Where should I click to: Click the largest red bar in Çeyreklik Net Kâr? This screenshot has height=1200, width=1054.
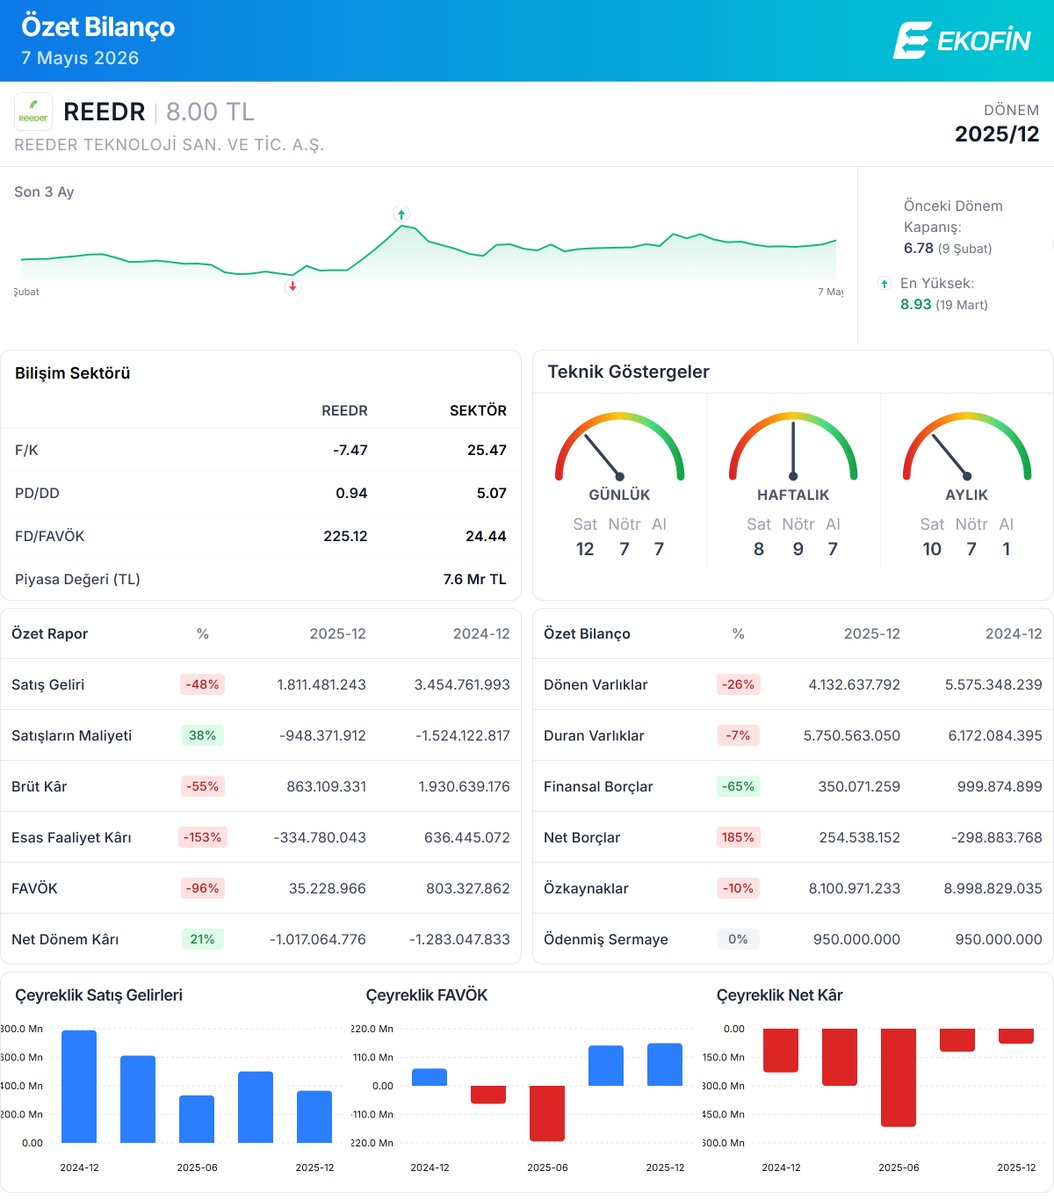pos(898,1077)
